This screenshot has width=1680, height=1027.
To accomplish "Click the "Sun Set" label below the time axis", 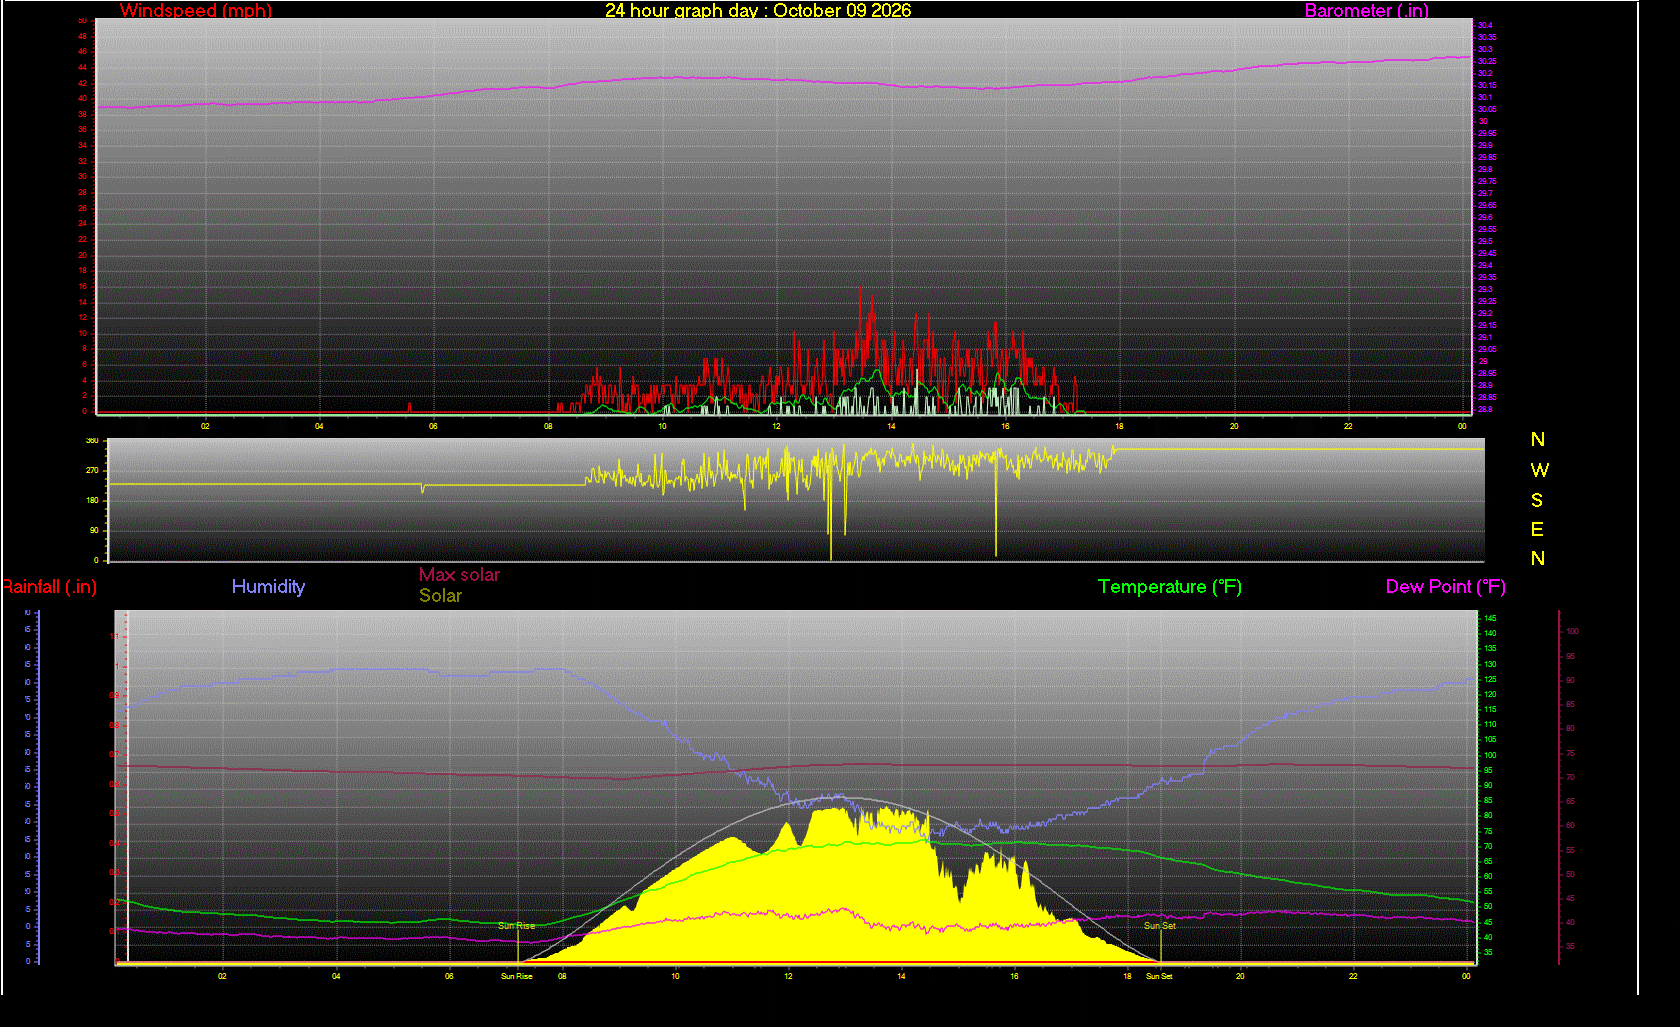I will click(1159, 976).
